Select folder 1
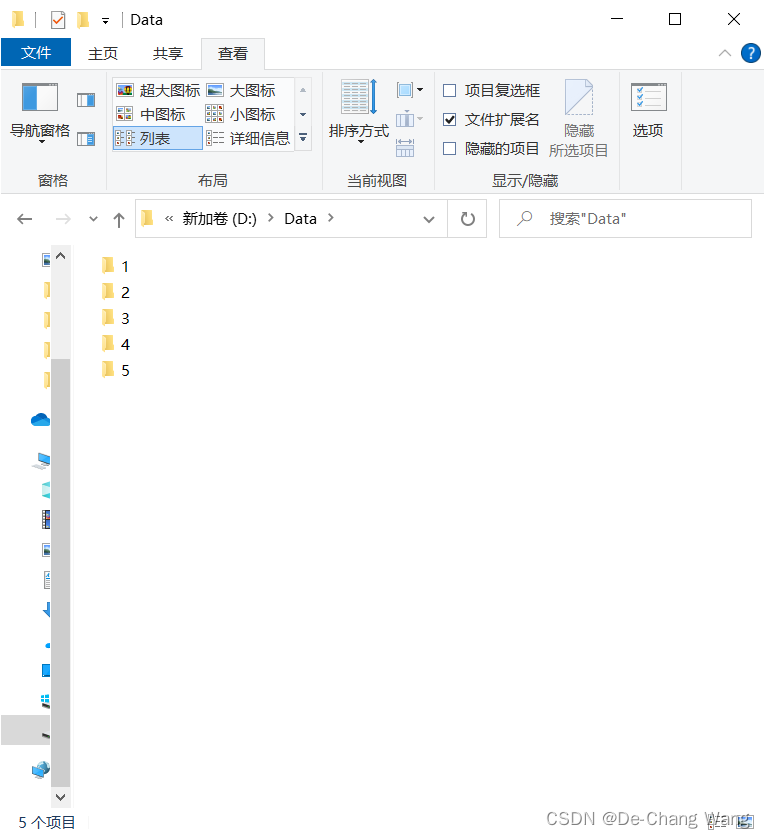Screen dimensions: 765x838 click(117, 266)
